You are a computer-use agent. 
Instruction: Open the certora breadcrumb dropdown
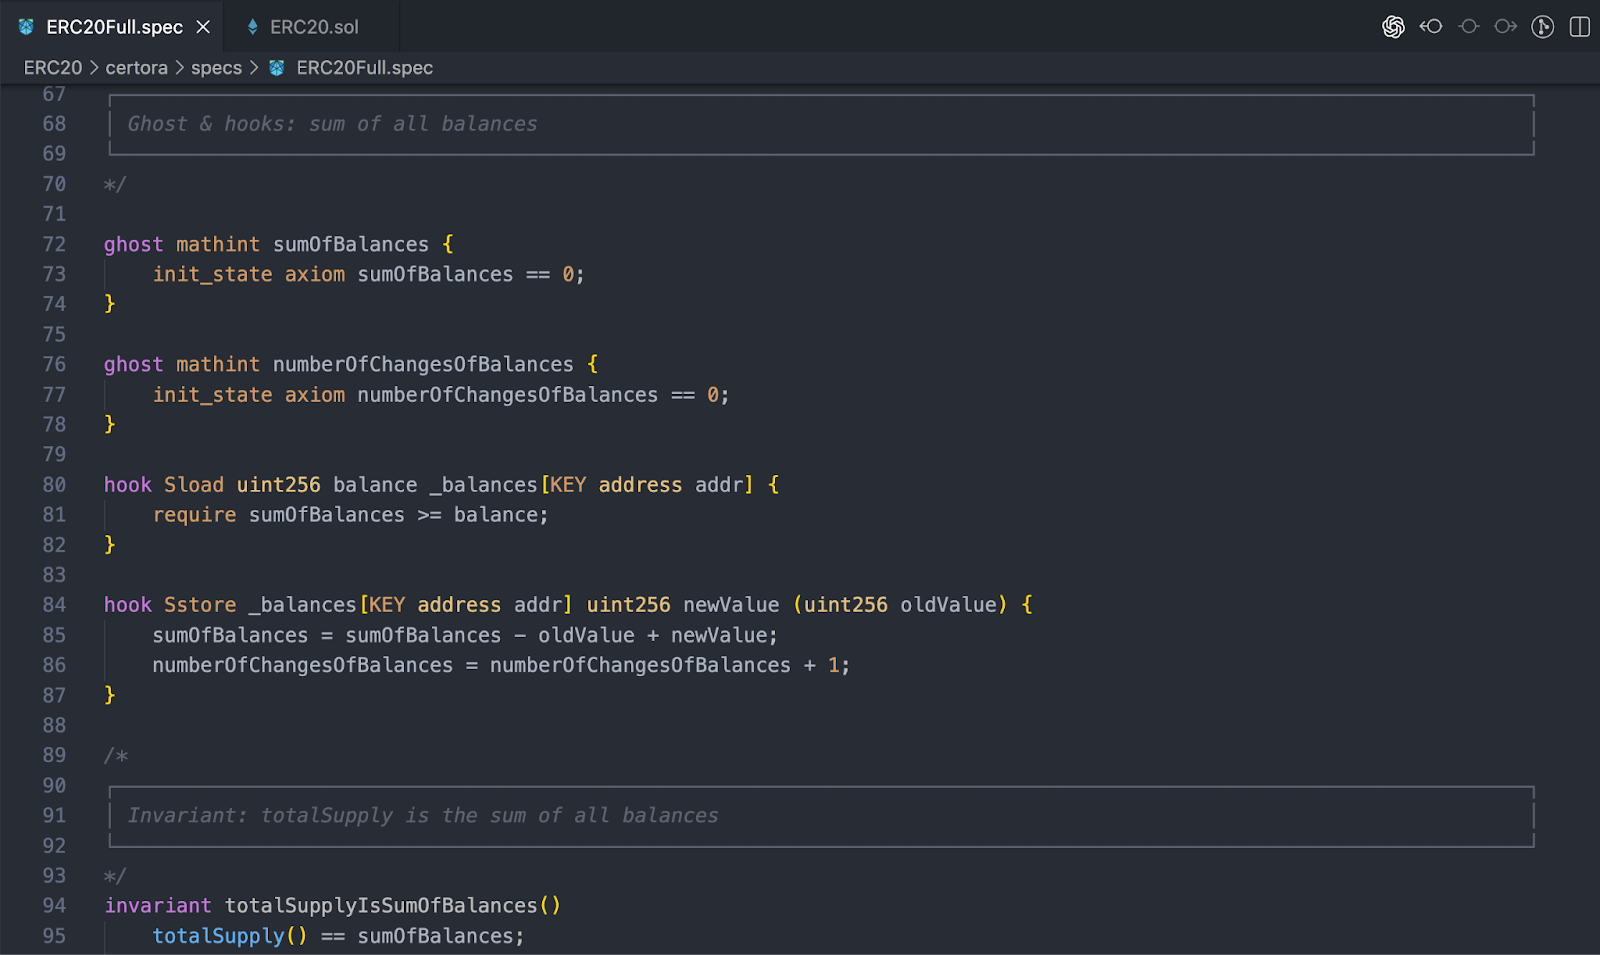pyautogui.click(x=137, y=68)
